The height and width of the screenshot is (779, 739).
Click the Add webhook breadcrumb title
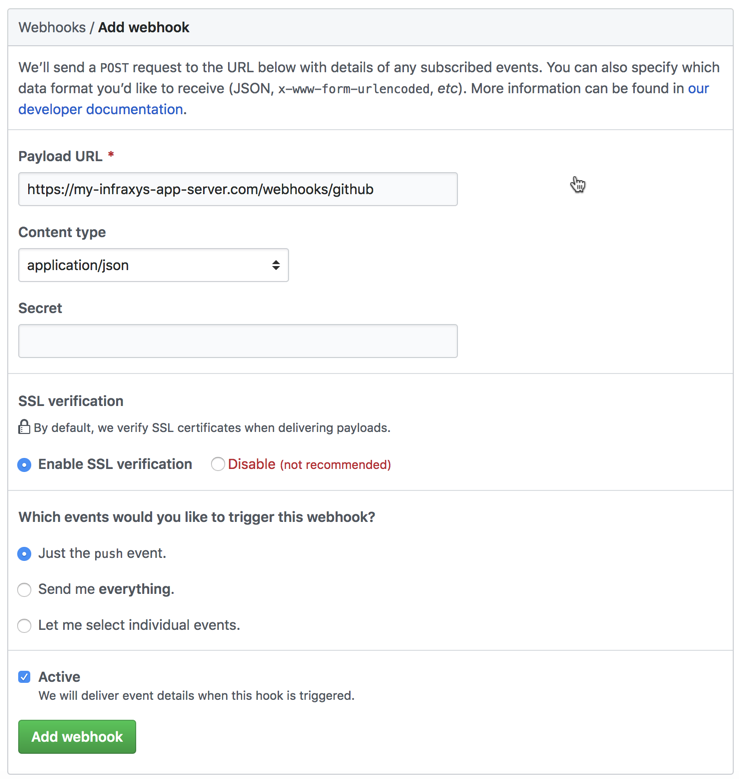pos(144,27)
